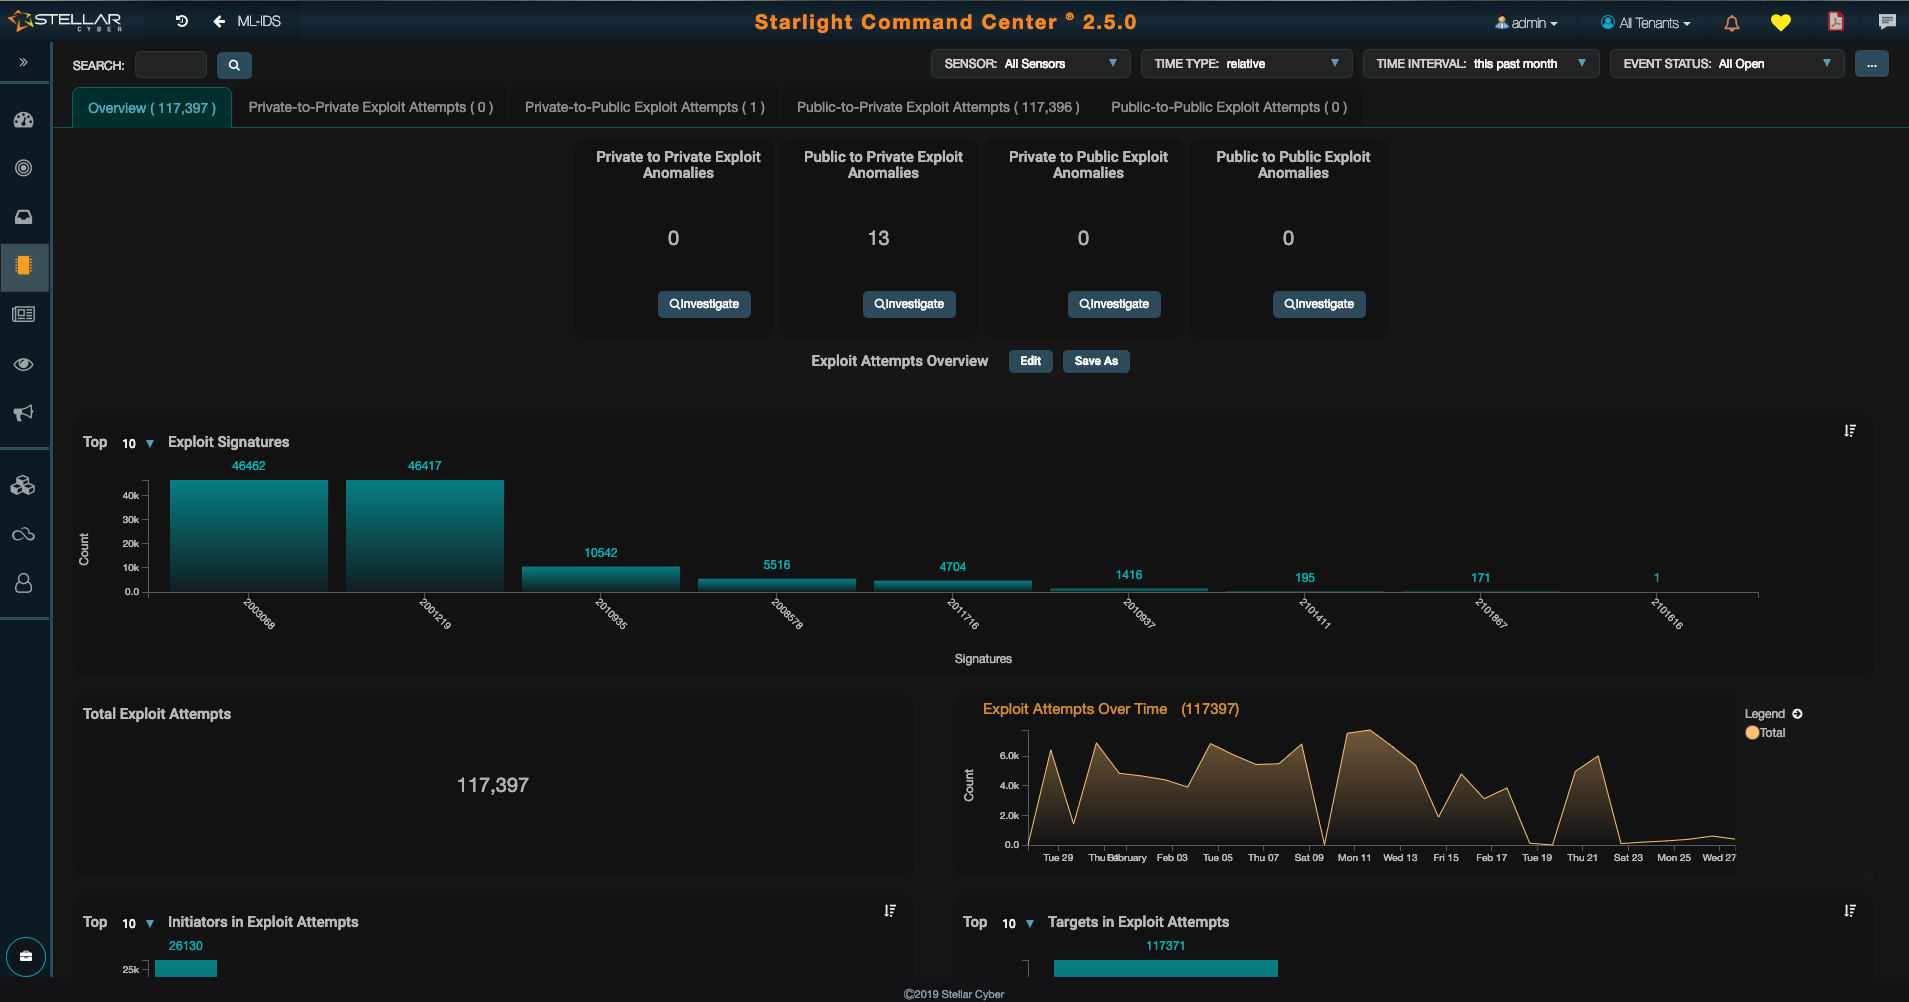This screenshot has height=1002, width=1909.
Task: Click the Save As button
Action: (1096, 361)
